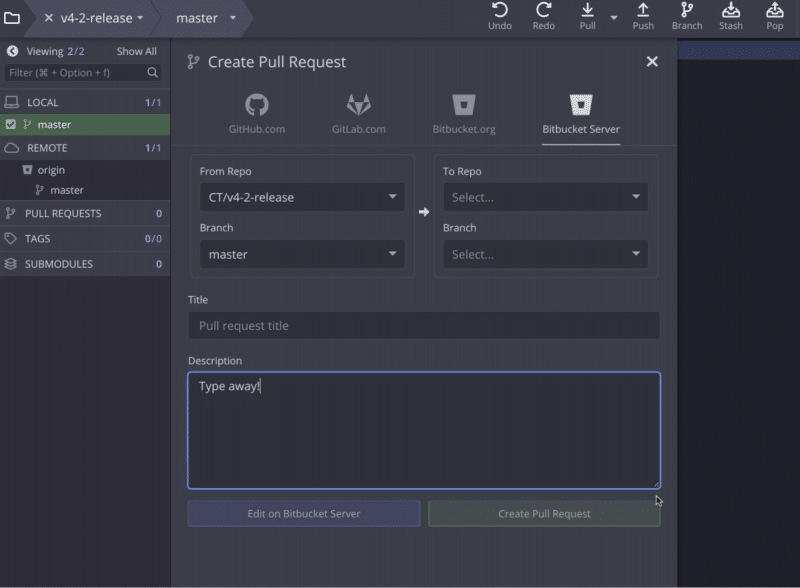Select local master branch row
This screenshot has height=588, width=800.
pyautogui.click(x=85, y=125)
